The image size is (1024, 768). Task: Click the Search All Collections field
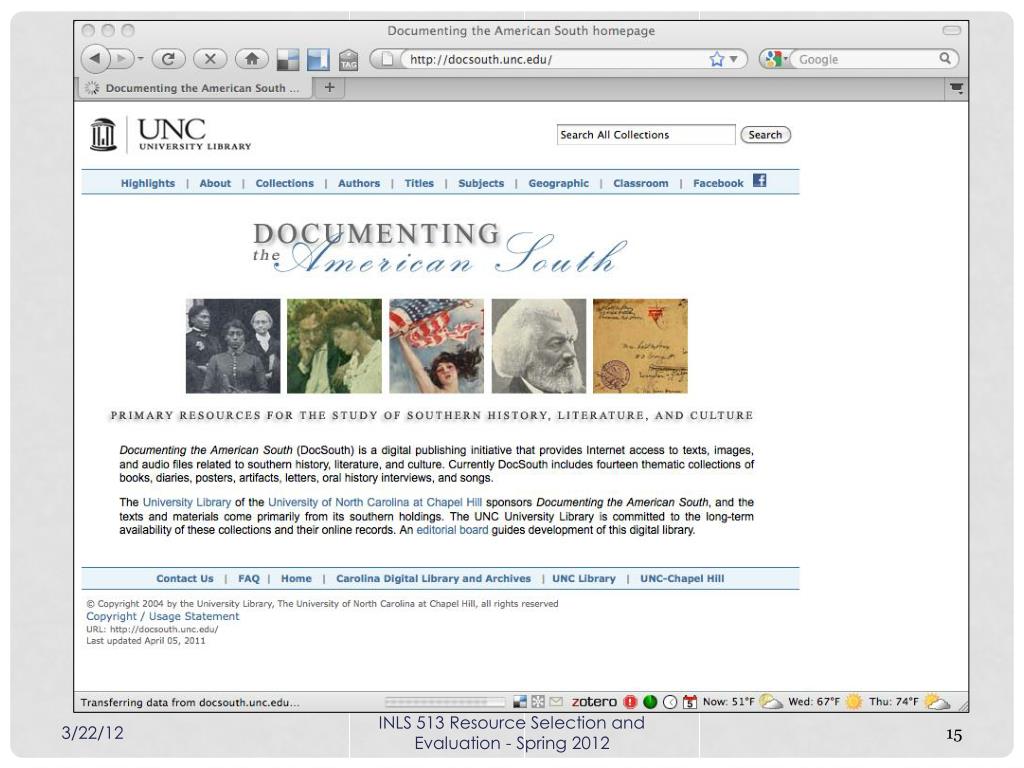click(x=646, y=135)
